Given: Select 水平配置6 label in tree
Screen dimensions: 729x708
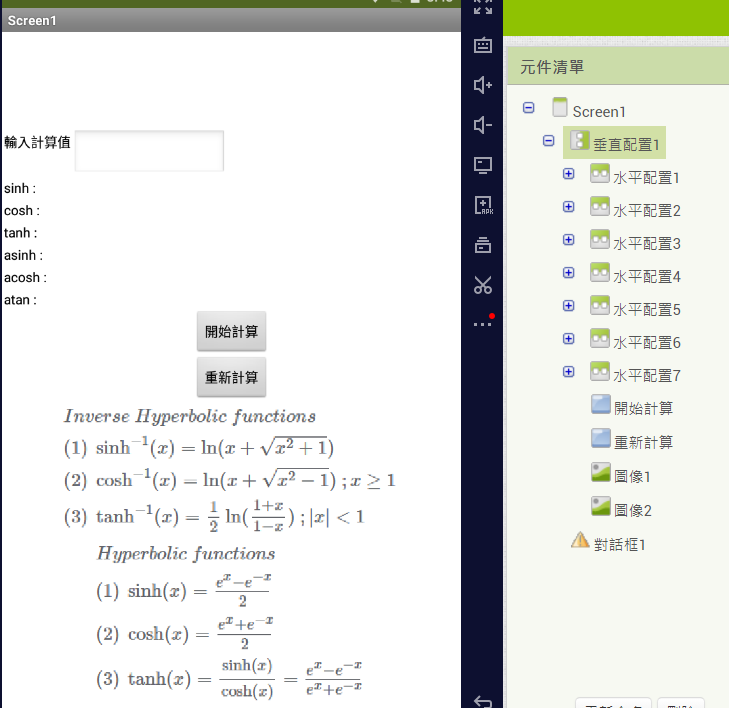Looking at the screenshot, I should coord(647,343).
